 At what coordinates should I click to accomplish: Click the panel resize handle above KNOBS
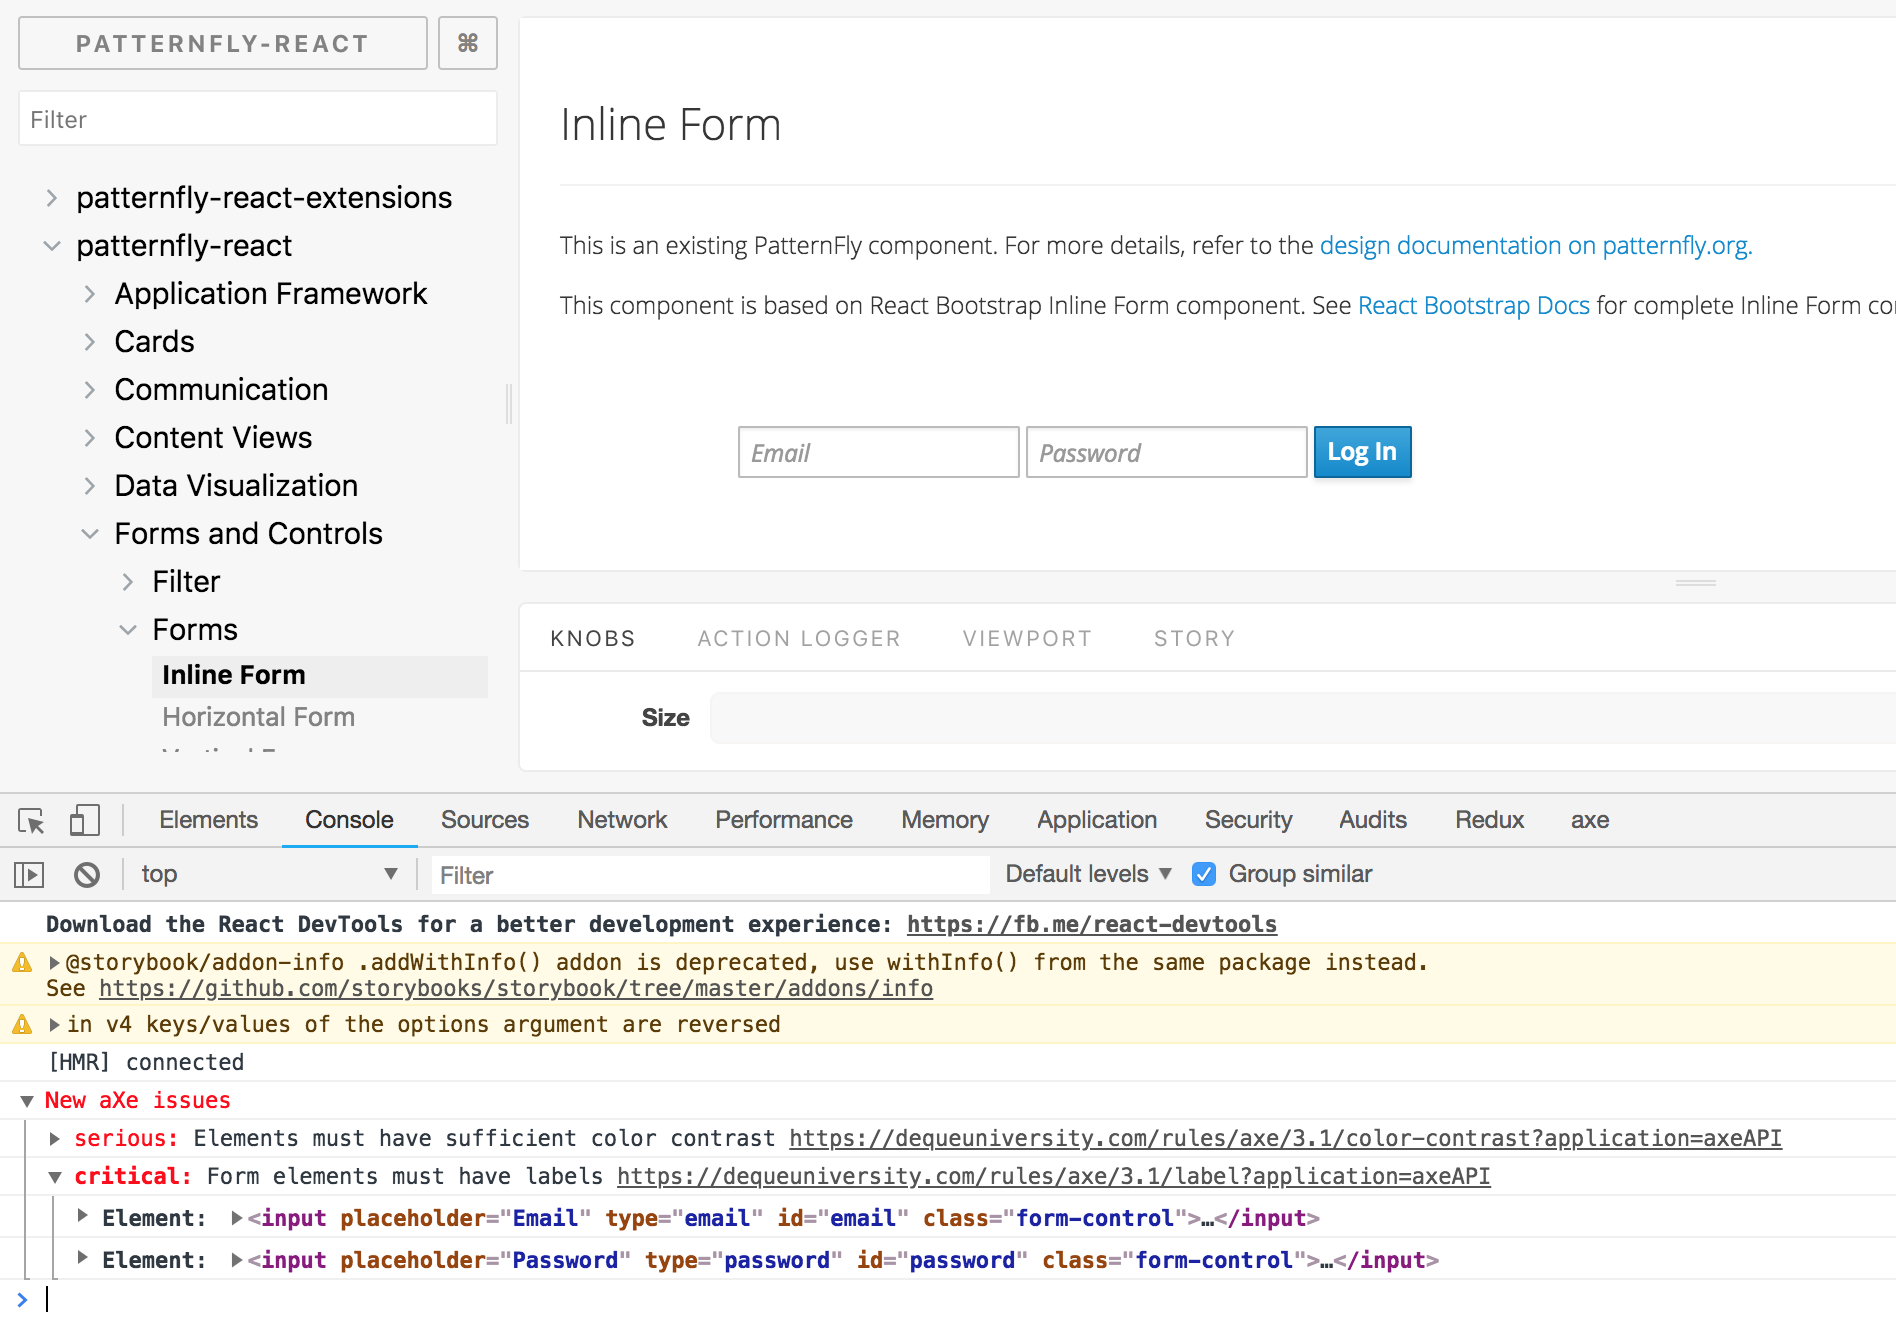click(1695, 582)
